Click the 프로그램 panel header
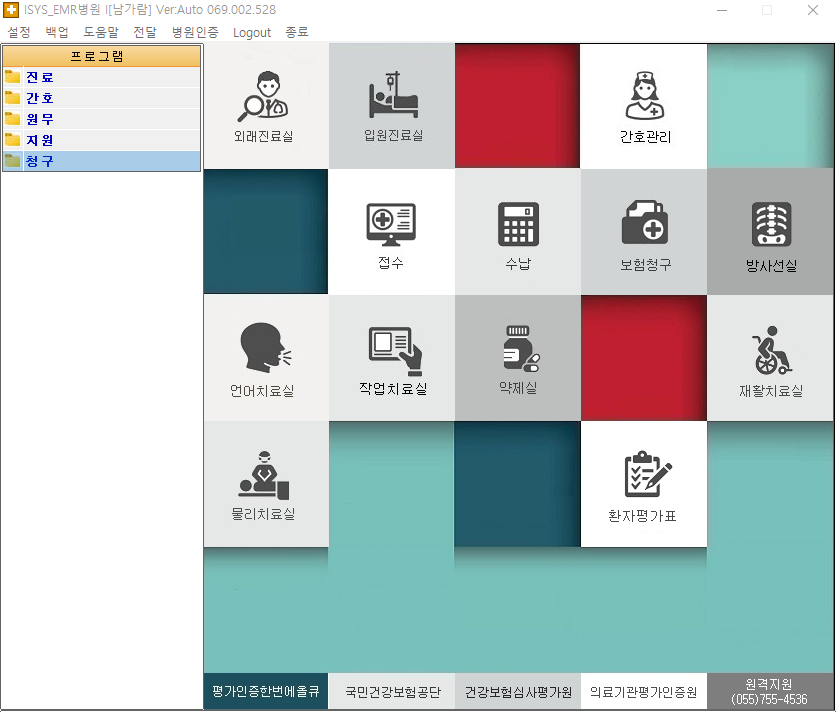This screenshot has height=712, width=836. 101,56
